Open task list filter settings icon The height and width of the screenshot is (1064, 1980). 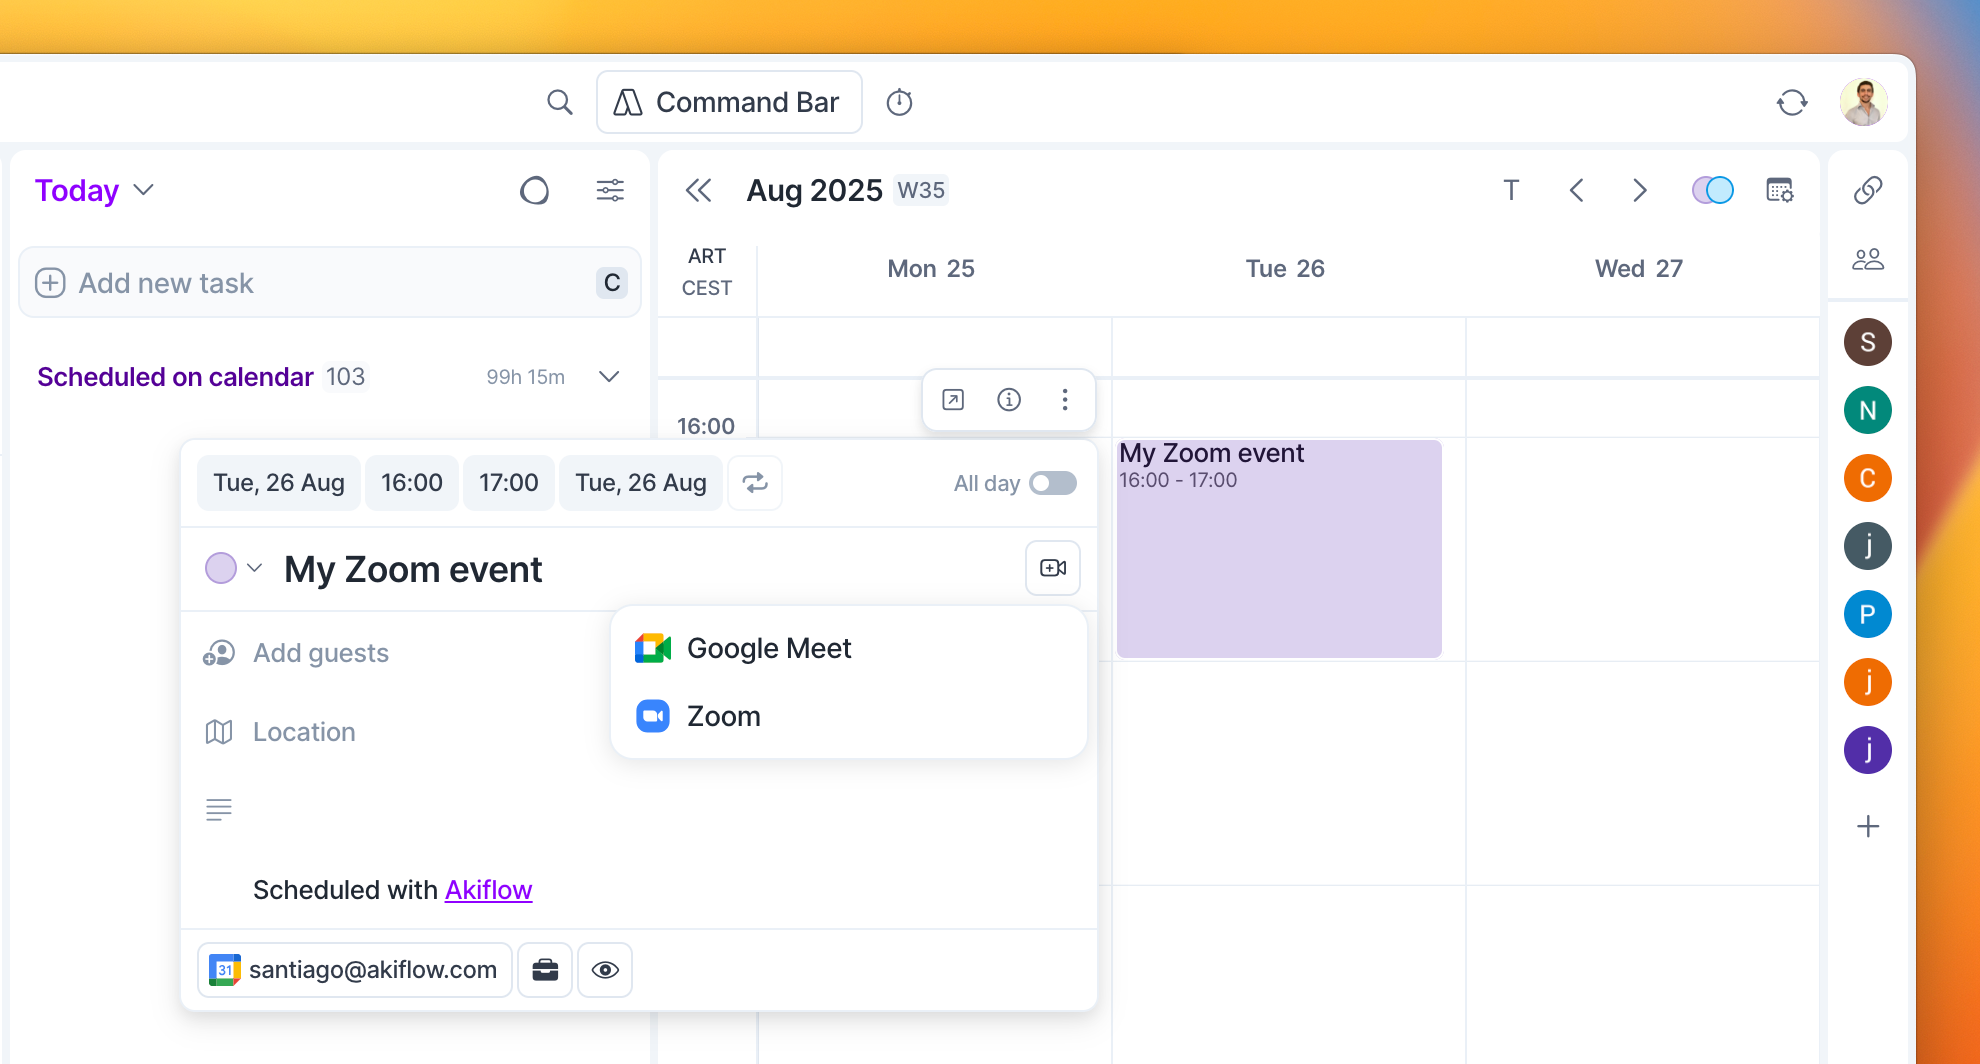pyautogui.click(x=610, y=190)
